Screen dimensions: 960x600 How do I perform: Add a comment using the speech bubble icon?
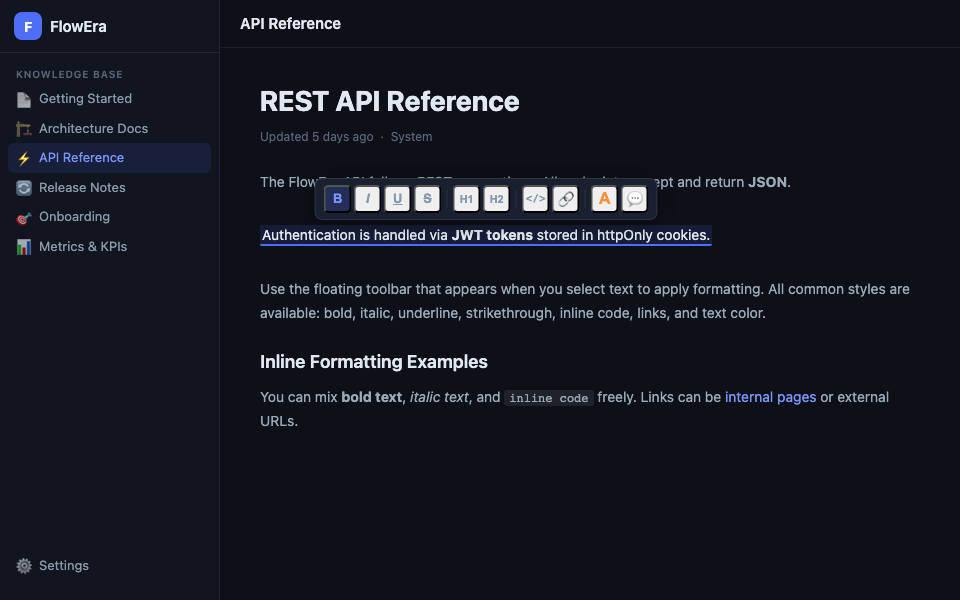click(x=634, y=199)
